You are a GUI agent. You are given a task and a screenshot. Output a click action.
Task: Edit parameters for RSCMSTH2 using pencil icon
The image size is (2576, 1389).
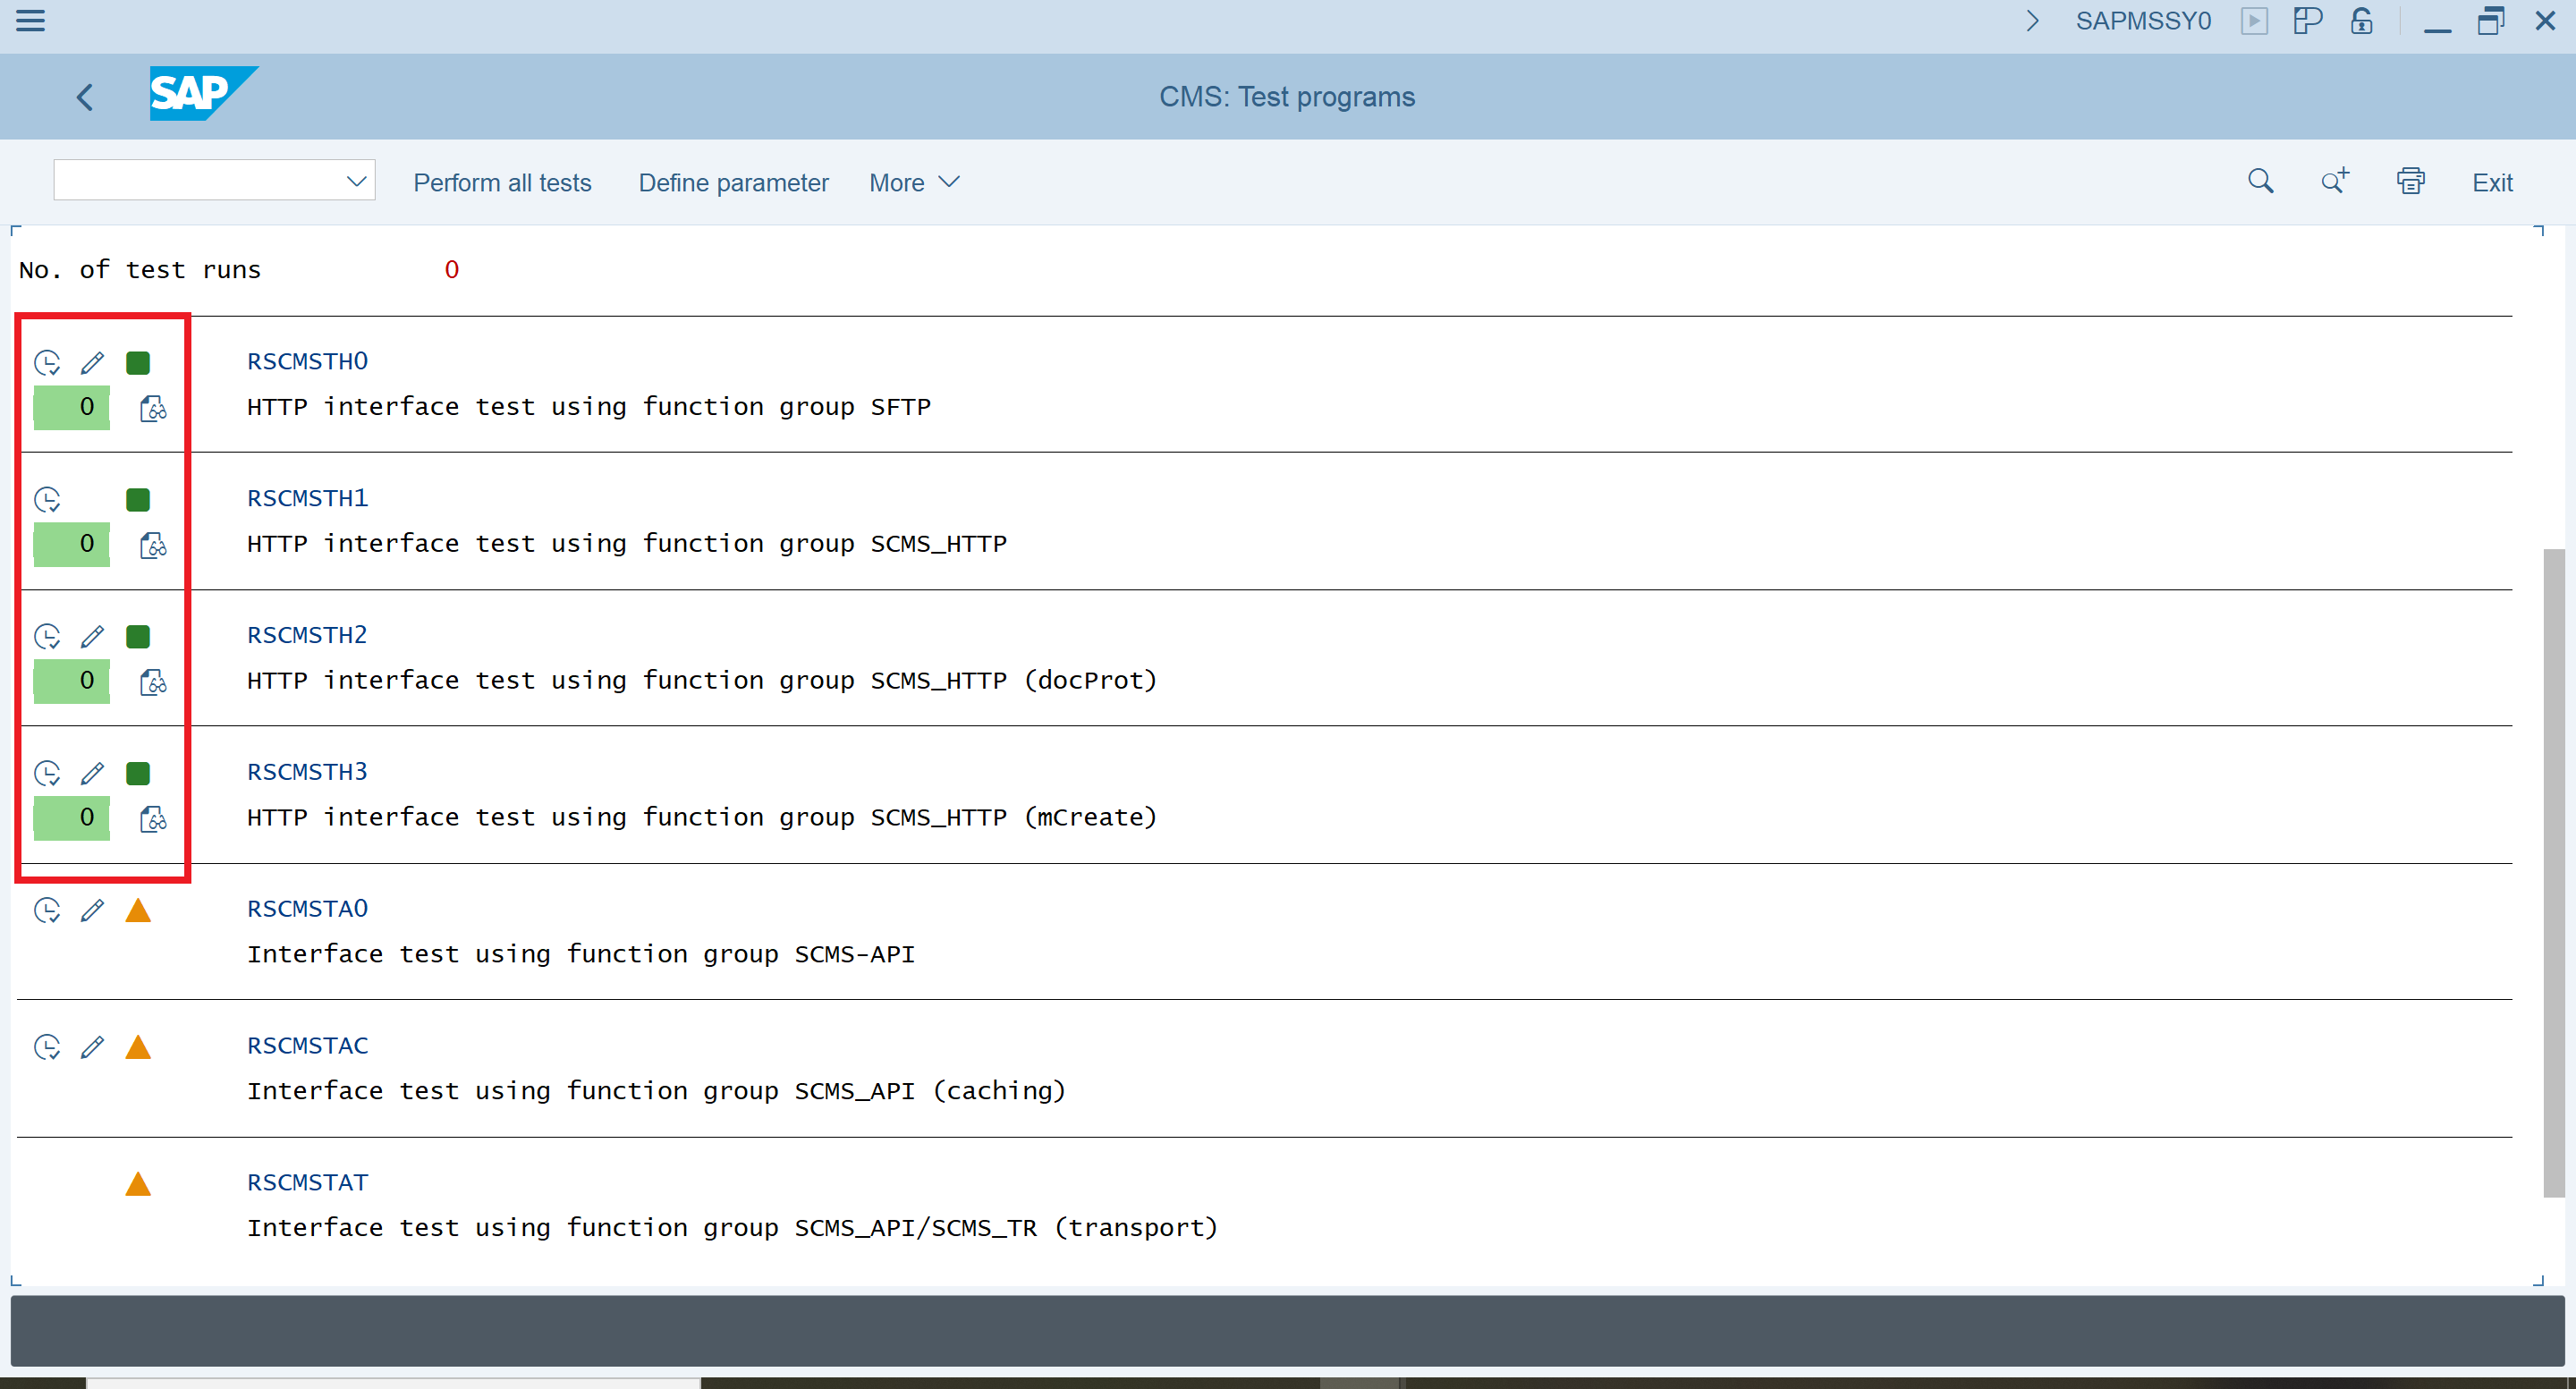93,636
